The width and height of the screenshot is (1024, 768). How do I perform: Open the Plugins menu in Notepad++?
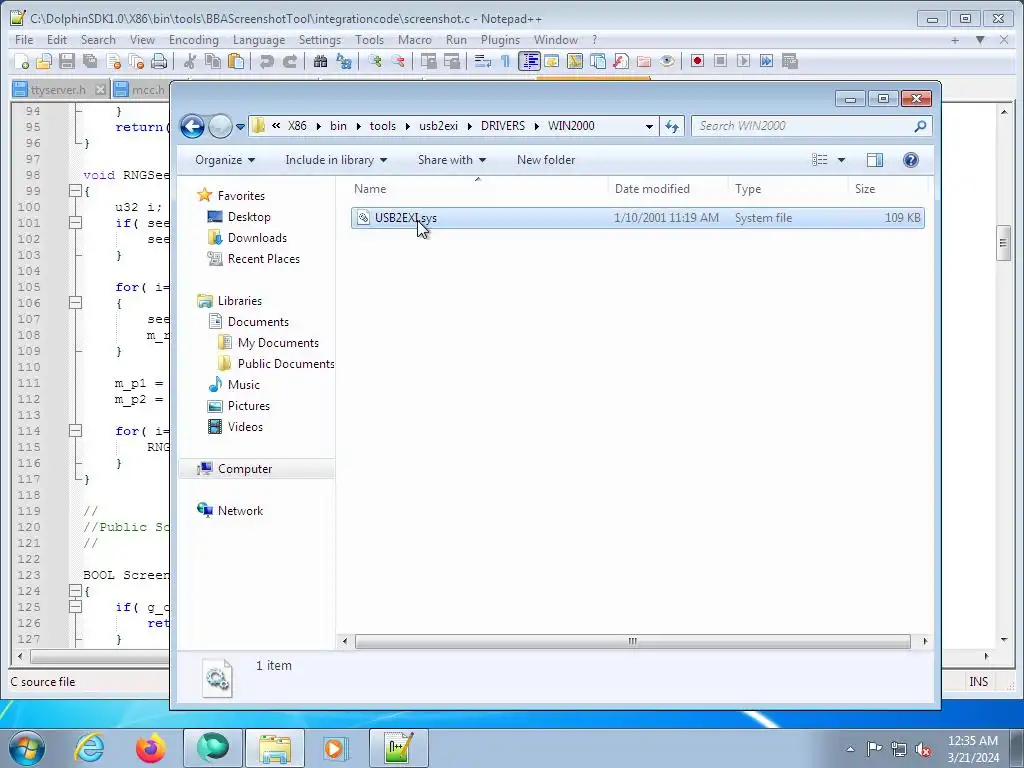click(x=500, y=40)
